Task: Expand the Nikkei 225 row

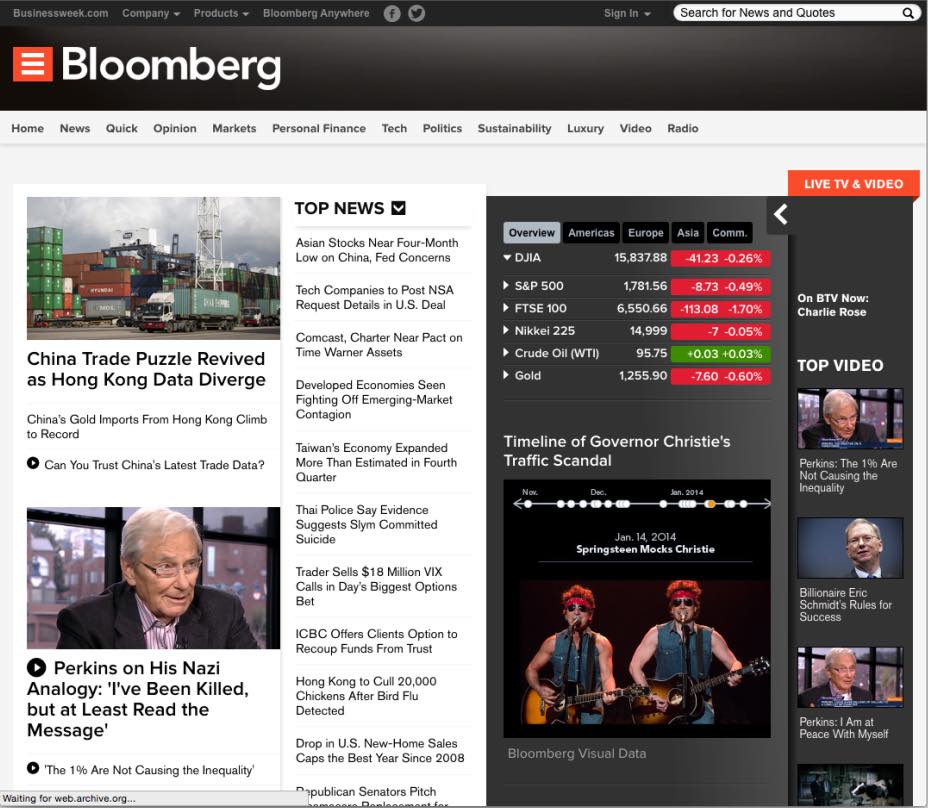Action: click(x=506, y=330)
